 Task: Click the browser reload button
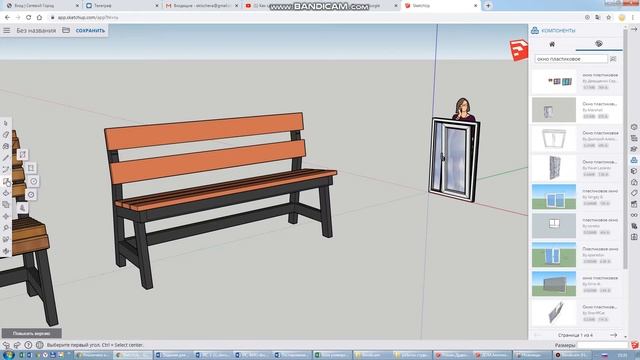(x=29, y=18)
